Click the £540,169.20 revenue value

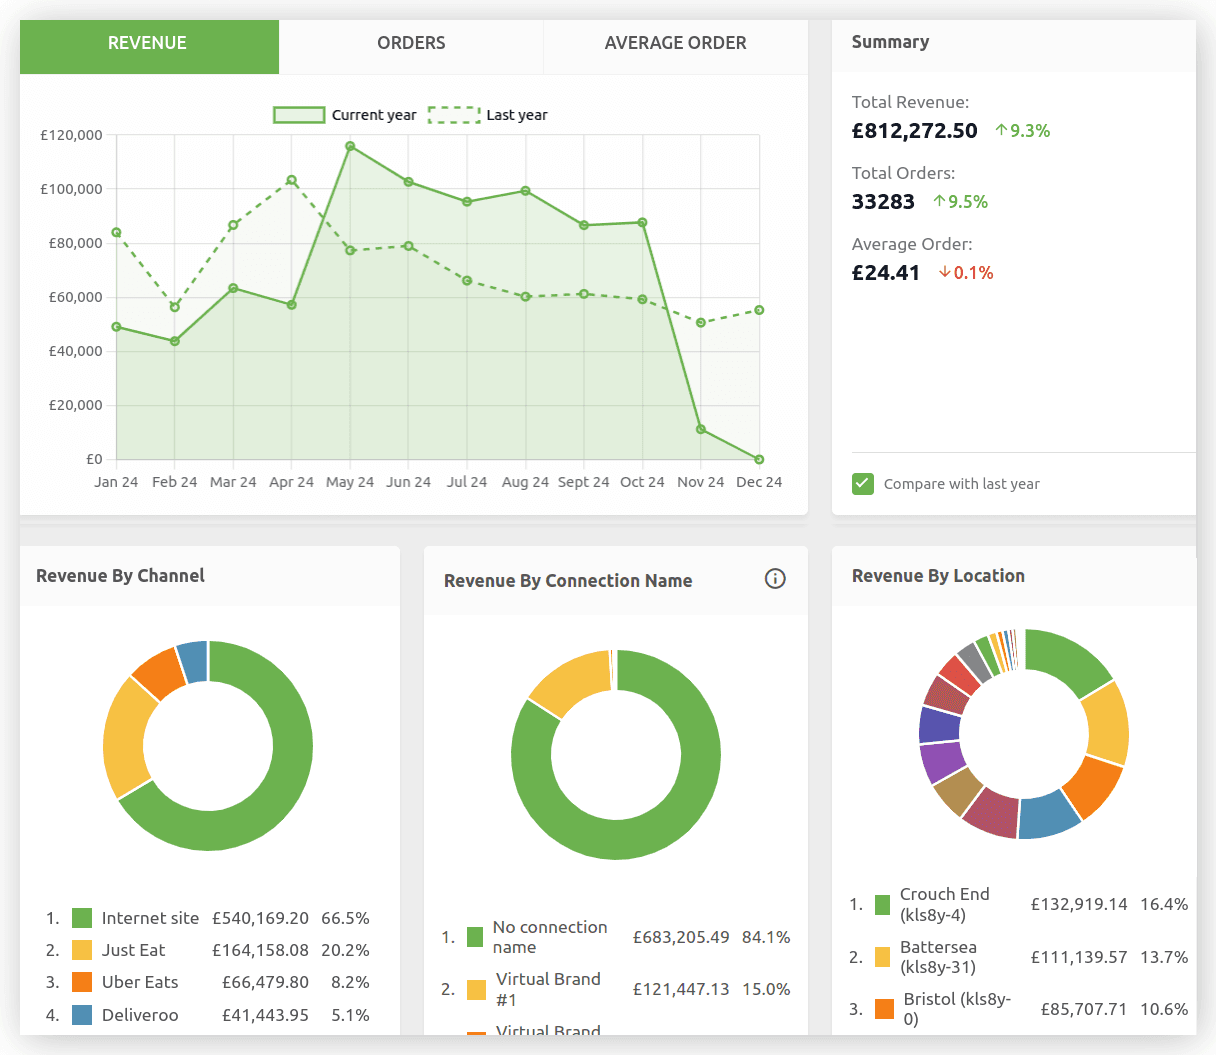coord(260,918)
